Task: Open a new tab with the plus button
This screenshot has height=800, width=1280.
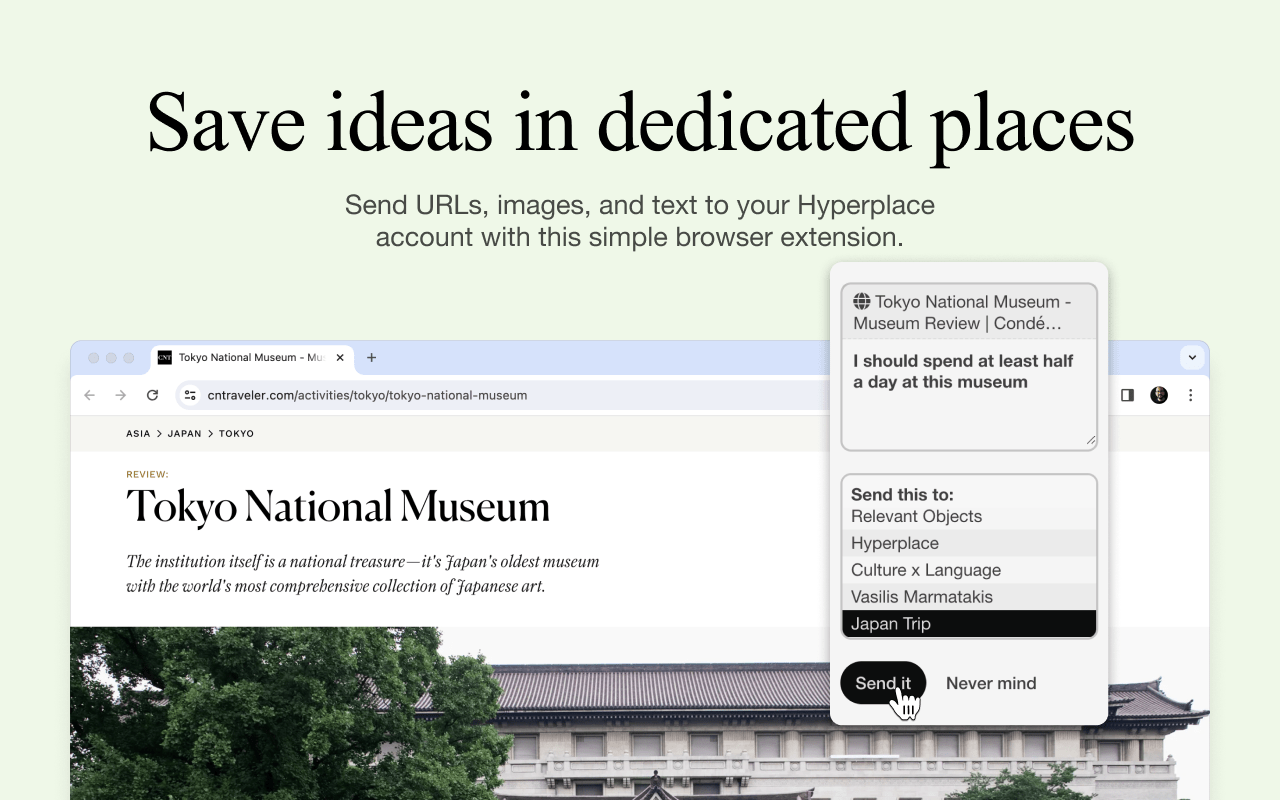Action: click(x=371, y=356)
